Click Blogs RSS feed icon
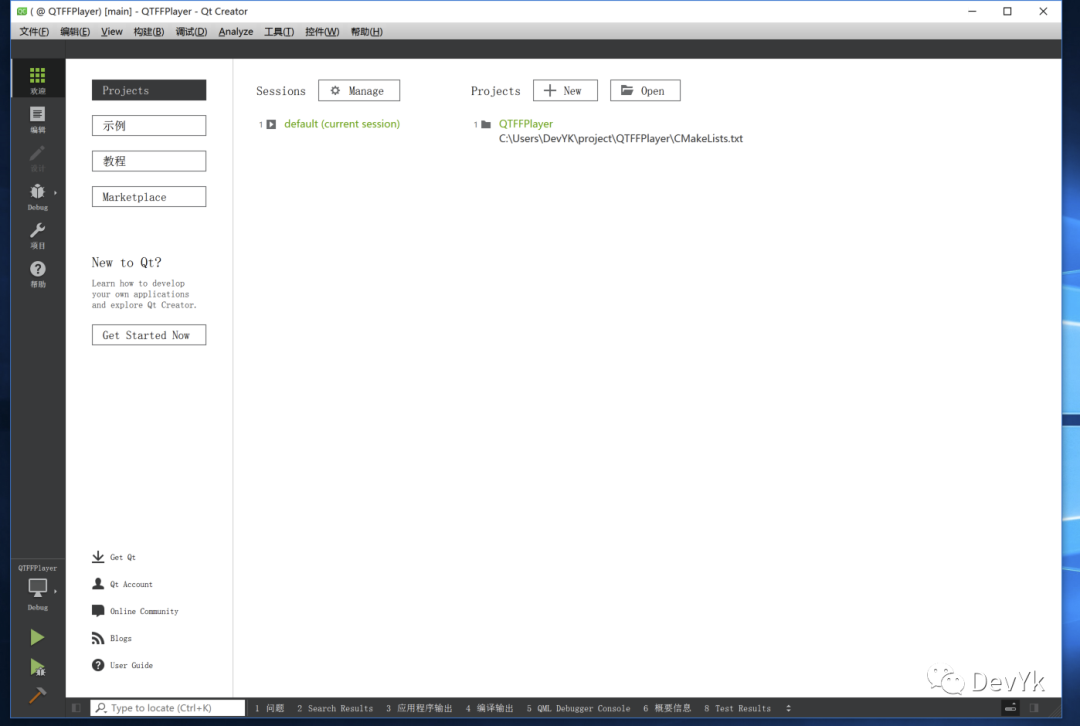The image size is (1080, 726). coord(98,638)
